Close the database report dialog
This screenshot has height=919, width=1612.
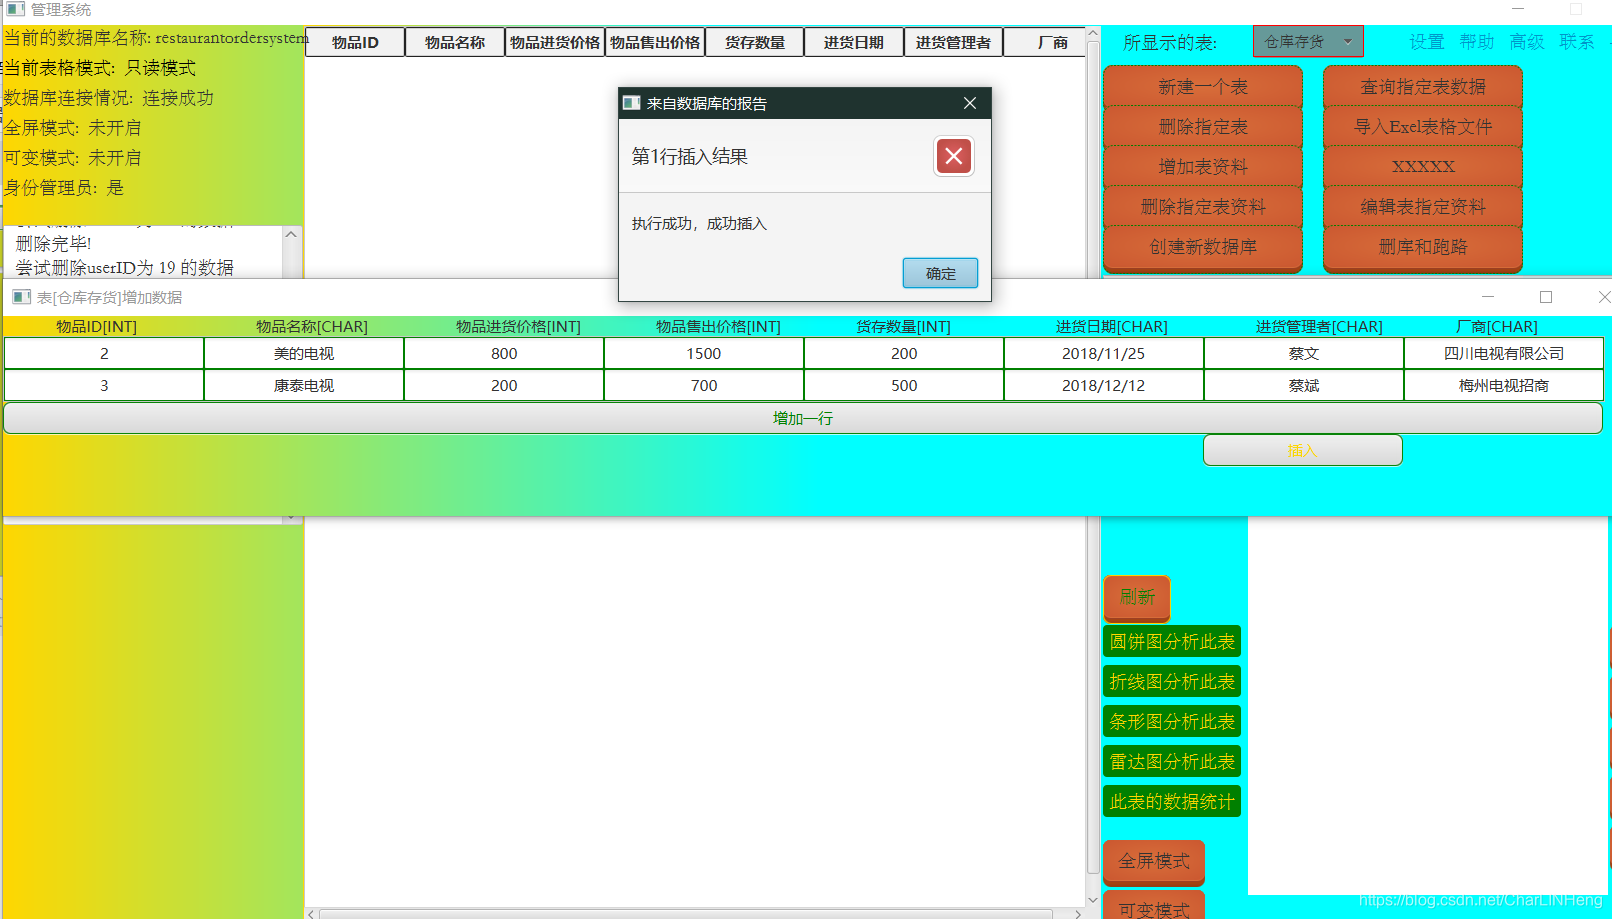pyautogui.click(x=969, y=103)
